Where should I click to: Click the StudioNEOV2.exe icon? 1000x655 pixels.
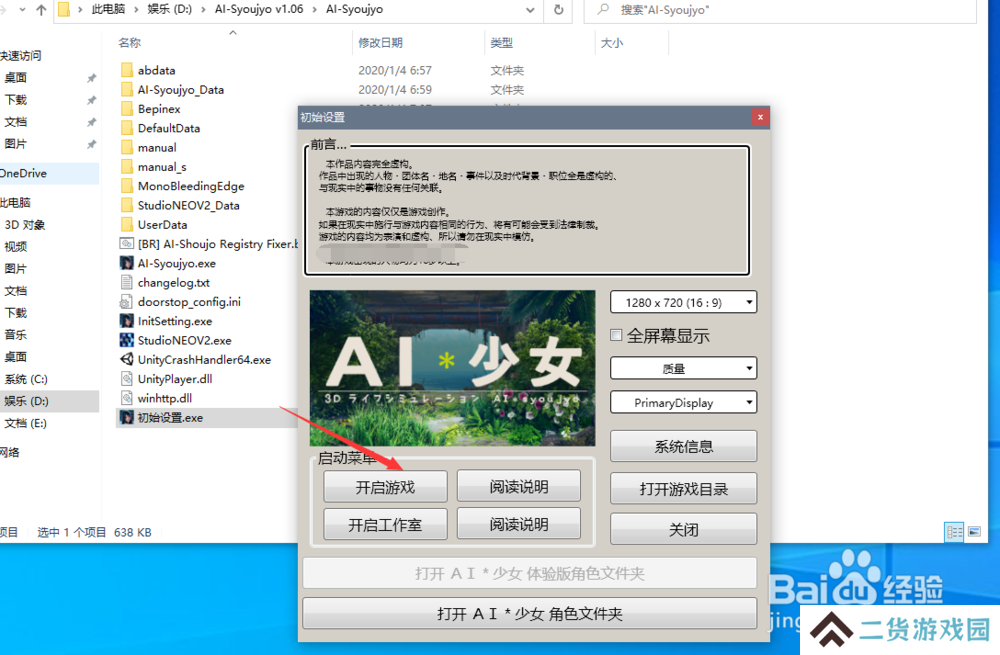[126, 340]
